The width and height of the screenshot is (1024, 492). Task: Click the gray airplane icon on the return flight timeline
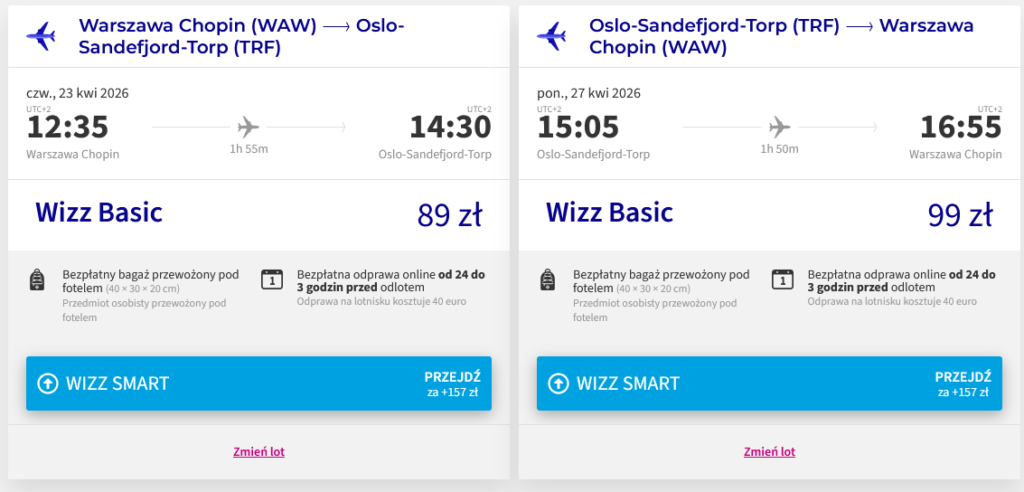point(779,127)
